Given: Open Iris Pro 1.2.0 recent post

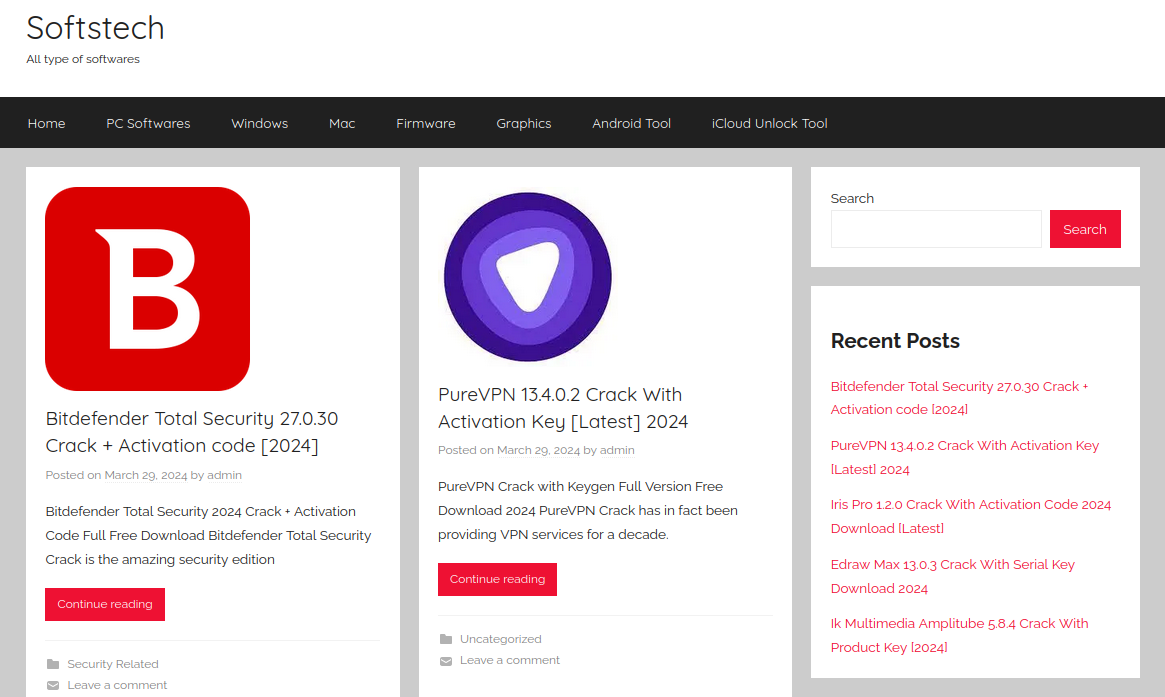Looking at the screenshot, I should point(970,505).
